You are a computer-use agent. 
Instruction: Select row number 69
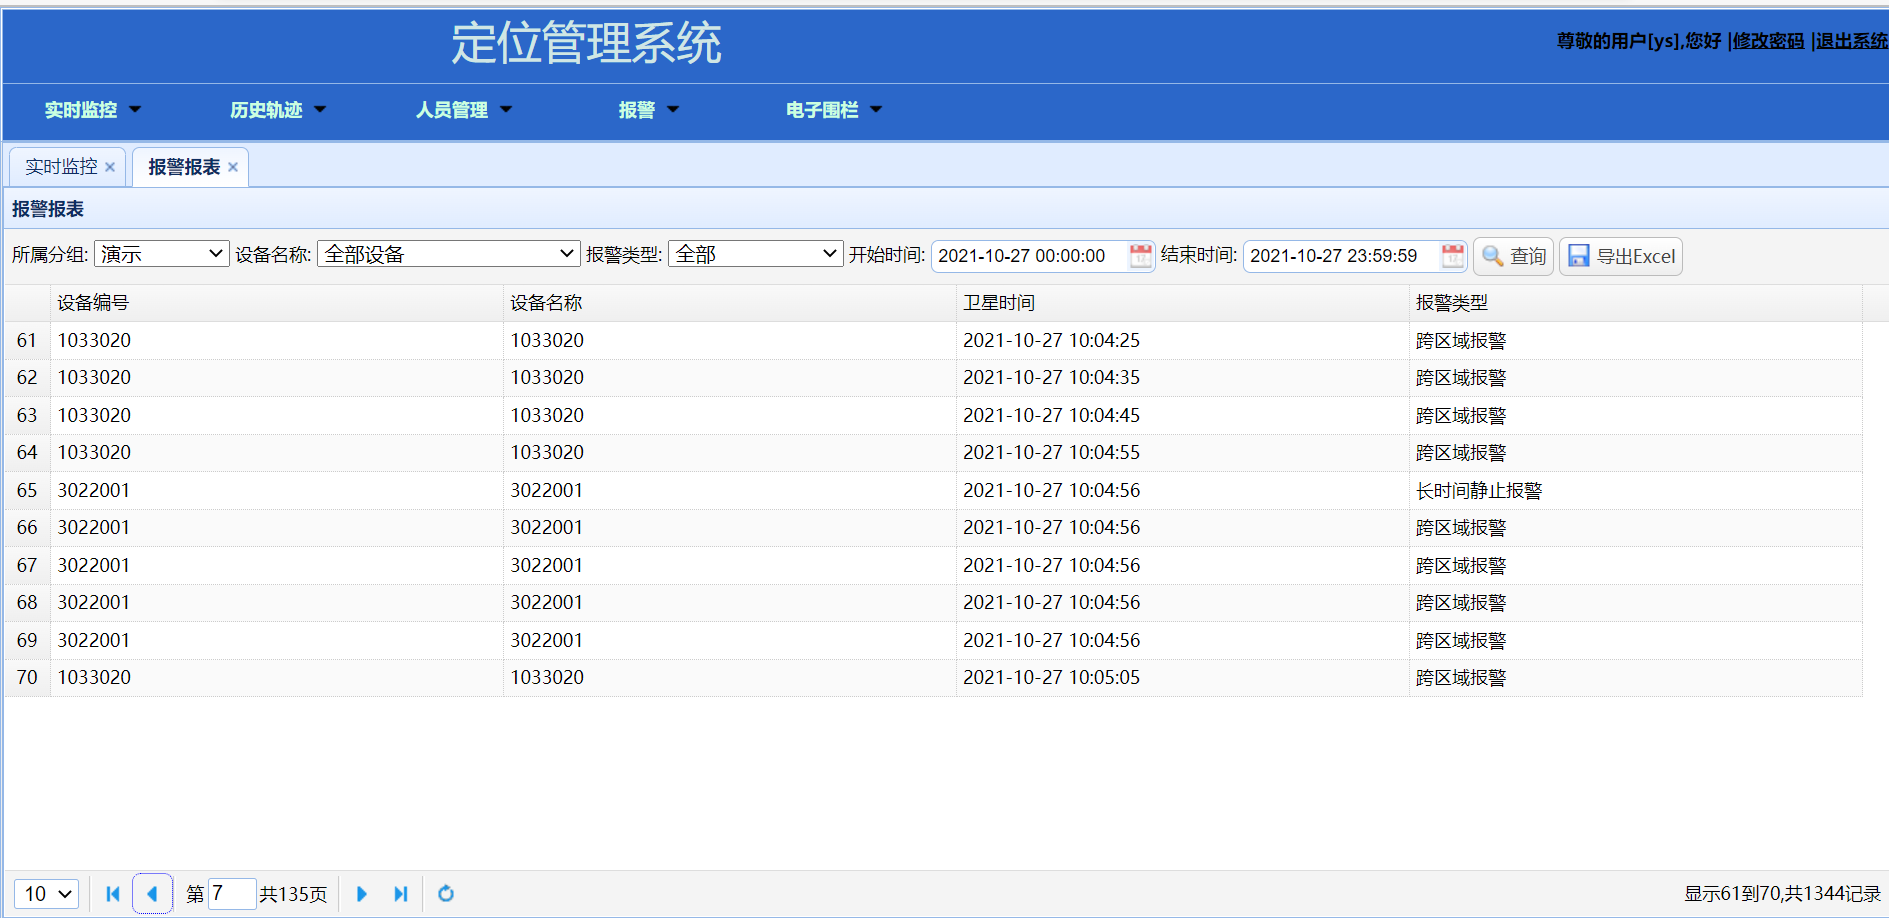27,640
